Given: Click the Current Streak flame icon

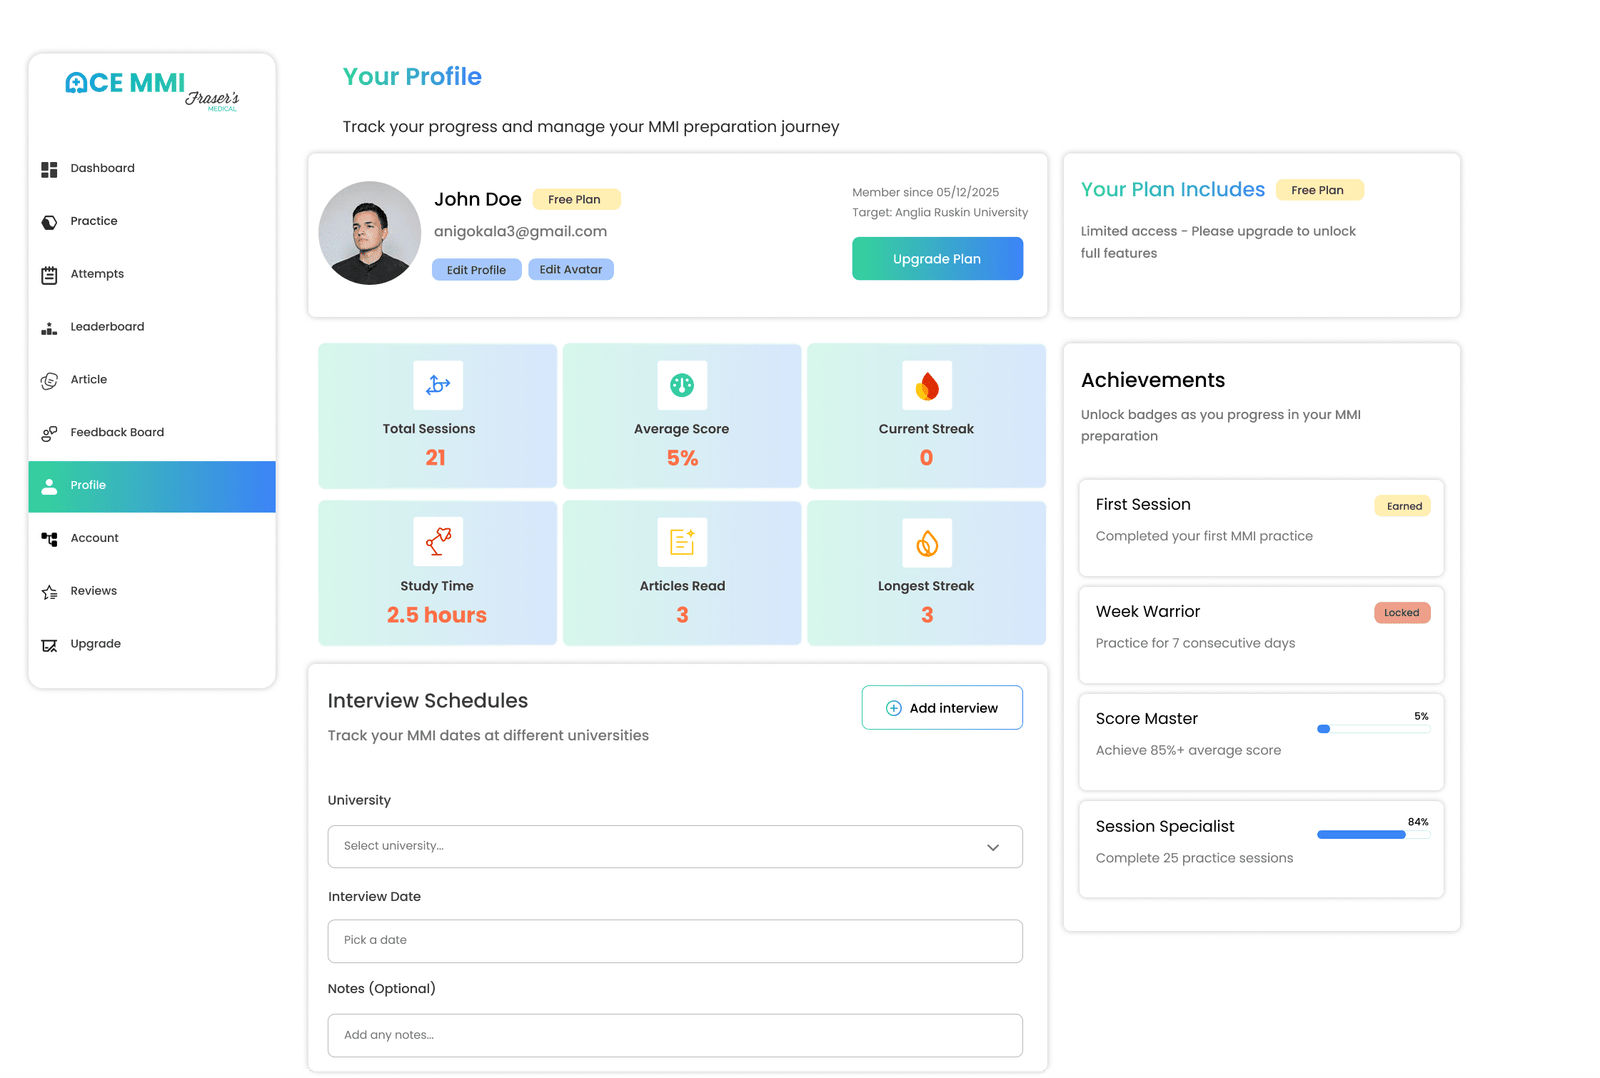Looking at the screenshot, I should click(927, 385).
